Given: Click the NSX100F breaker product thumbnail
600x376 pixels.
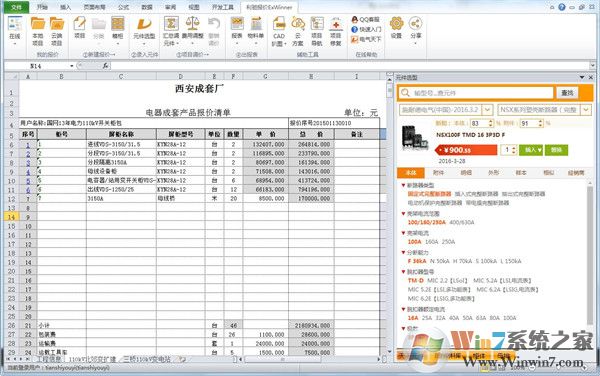Looking at the screenshot, I should tap(414, 138).
